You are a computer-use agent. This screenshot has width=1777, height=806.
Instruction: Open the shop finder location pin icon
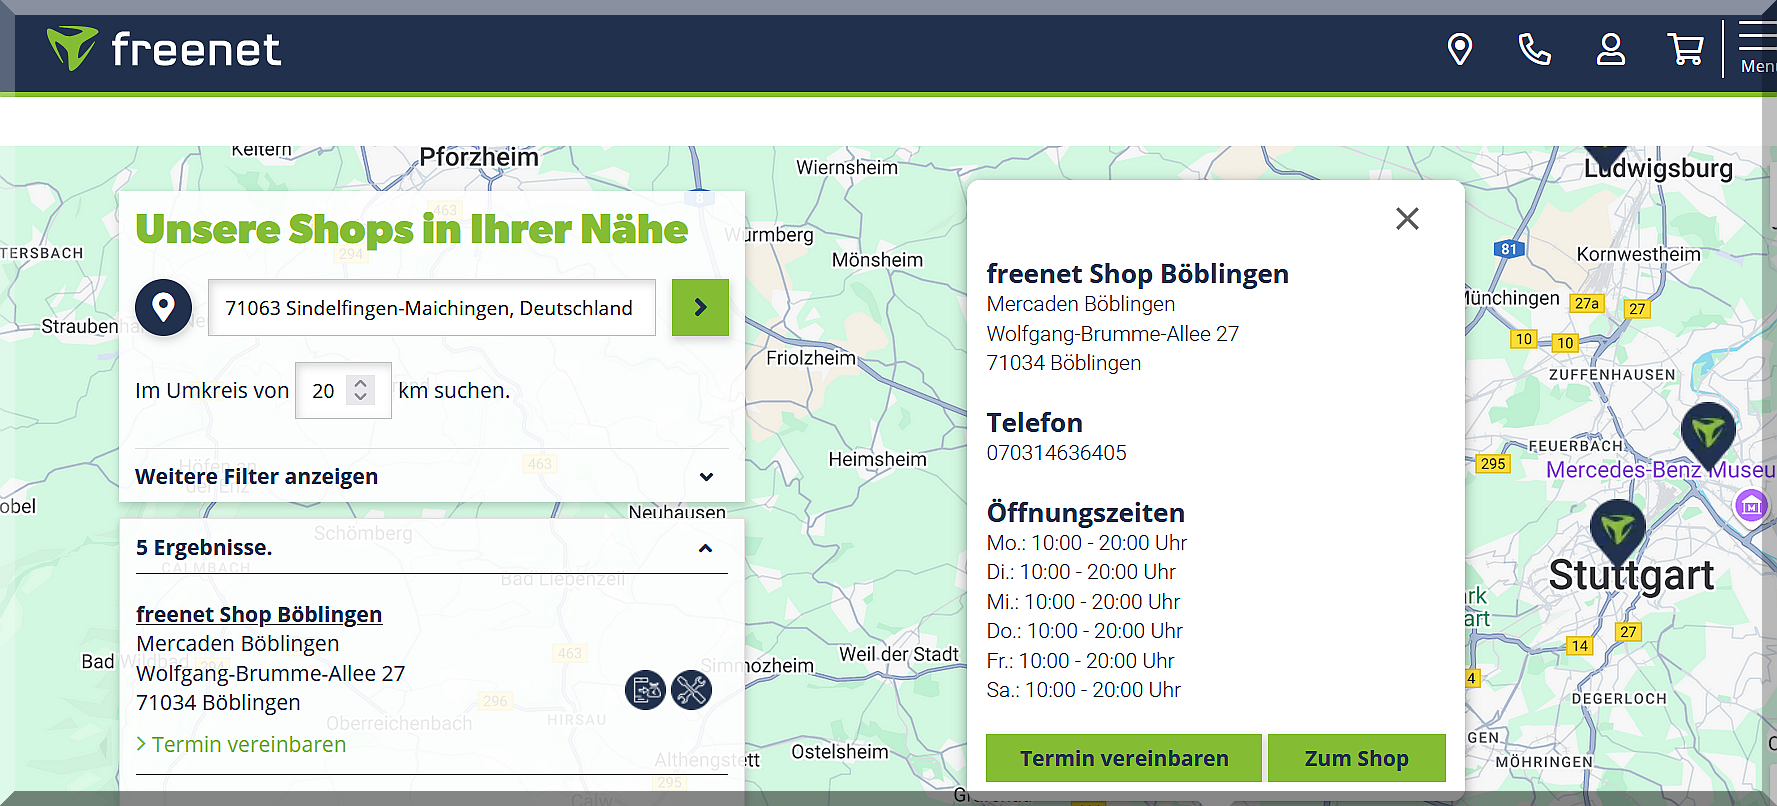1460,49
